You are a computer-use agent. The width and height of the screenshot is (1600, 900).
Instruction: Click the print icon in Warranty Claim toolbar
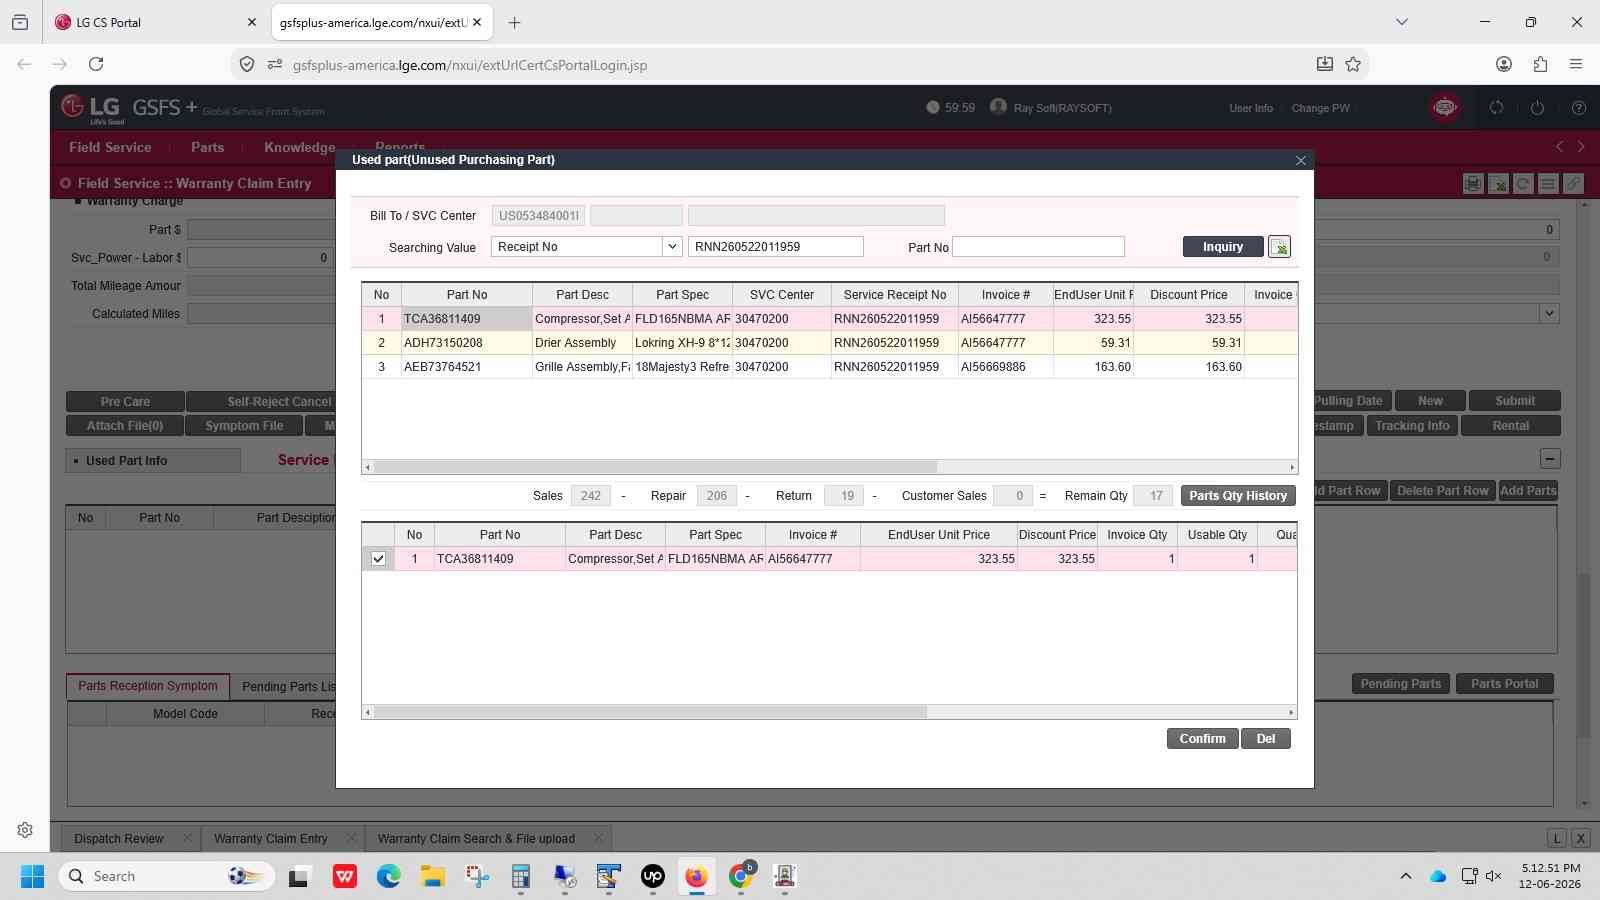click(1472, 183)
